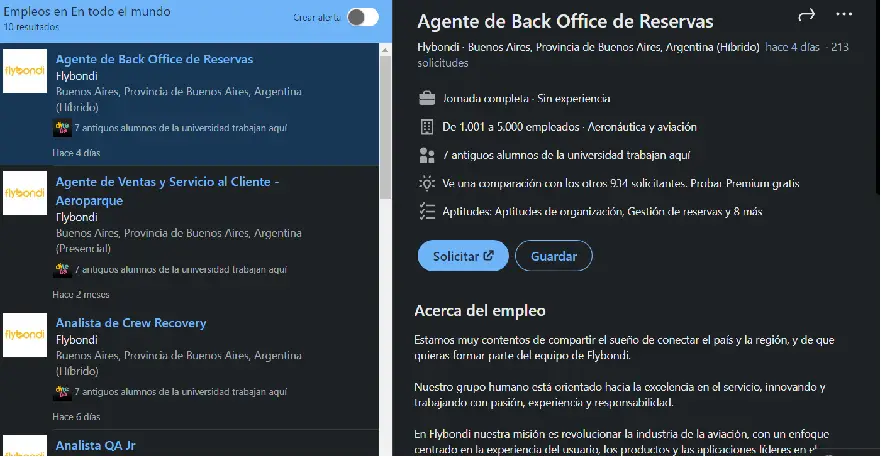Click Flybondi company name under Agente de Ventas
The image size is (881, 457).
pyautogui.click(x=76, y=217)
